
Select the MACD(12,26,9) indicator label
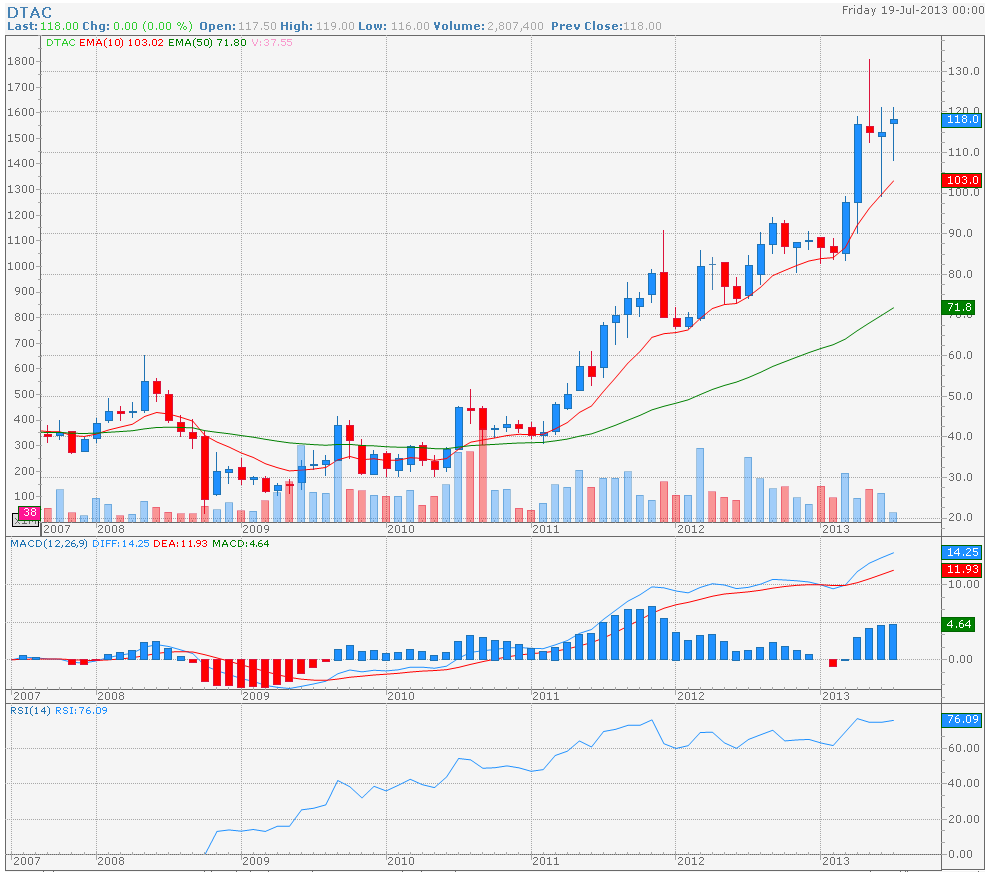point(49,544)
